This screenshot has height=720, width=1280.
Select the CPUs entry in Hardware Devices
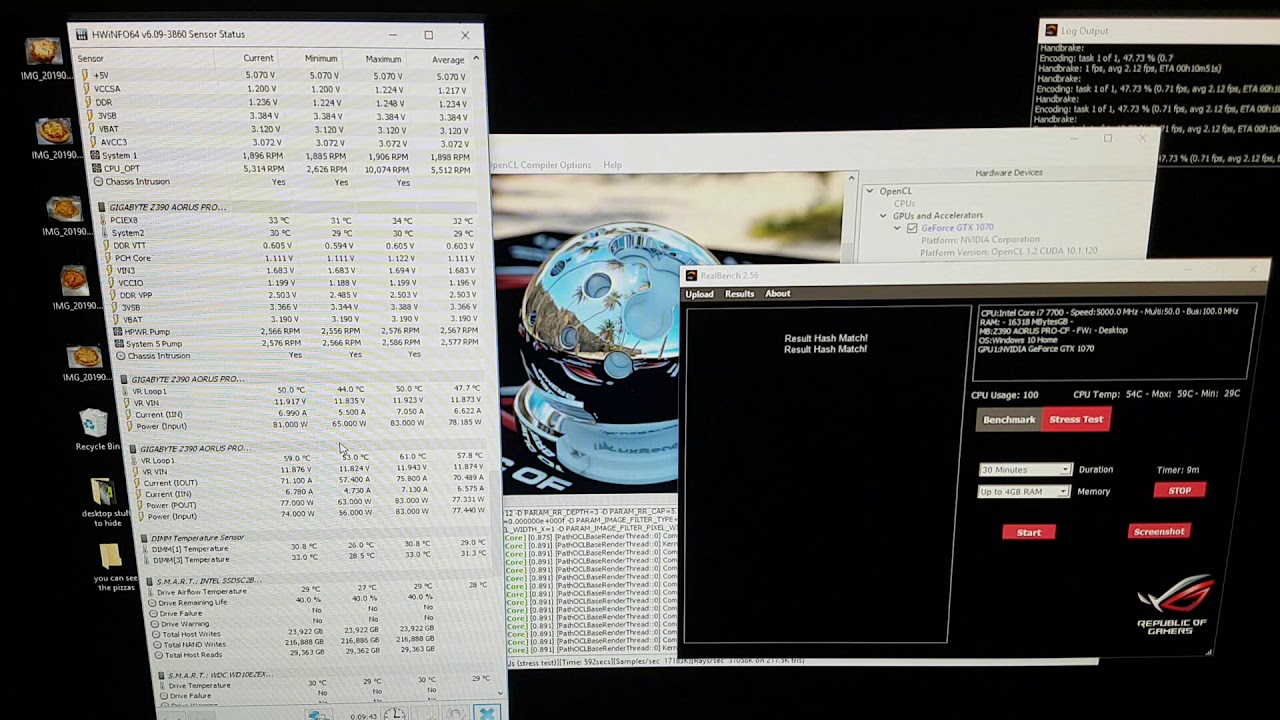click(904, 203)
